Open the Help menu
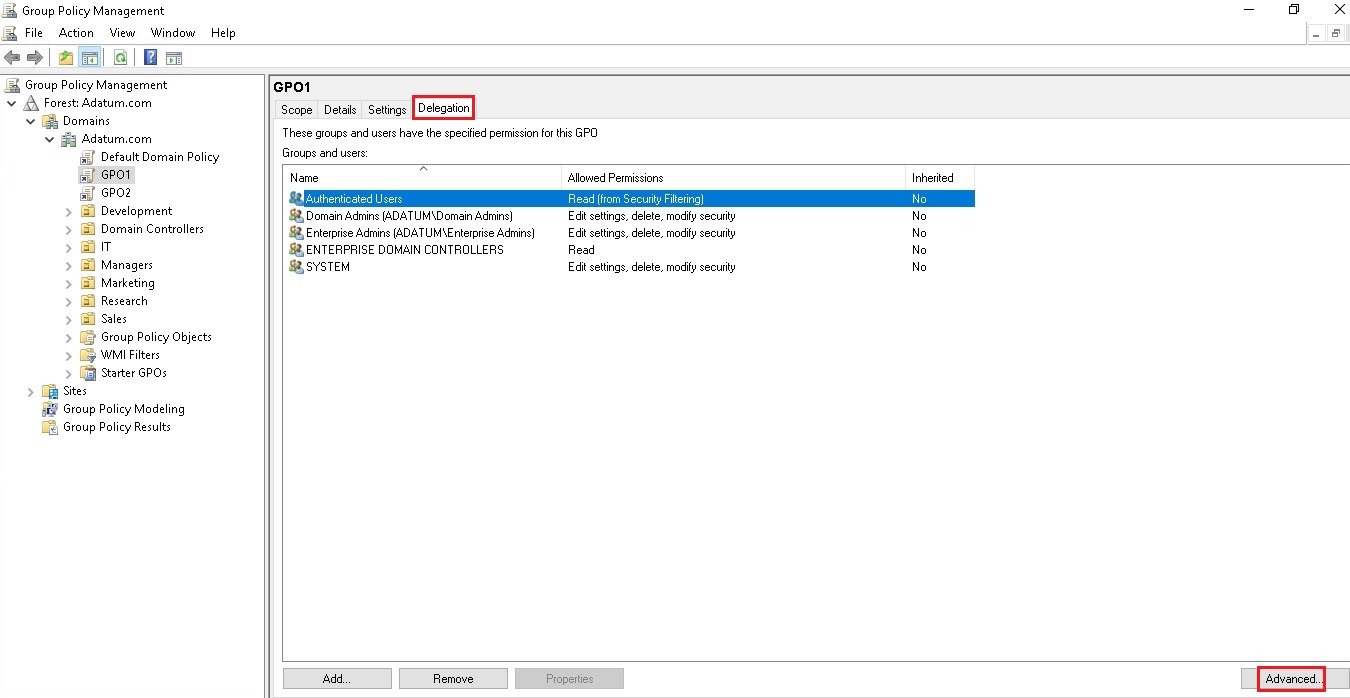1350x698 pixels. (x=223, y=33)
